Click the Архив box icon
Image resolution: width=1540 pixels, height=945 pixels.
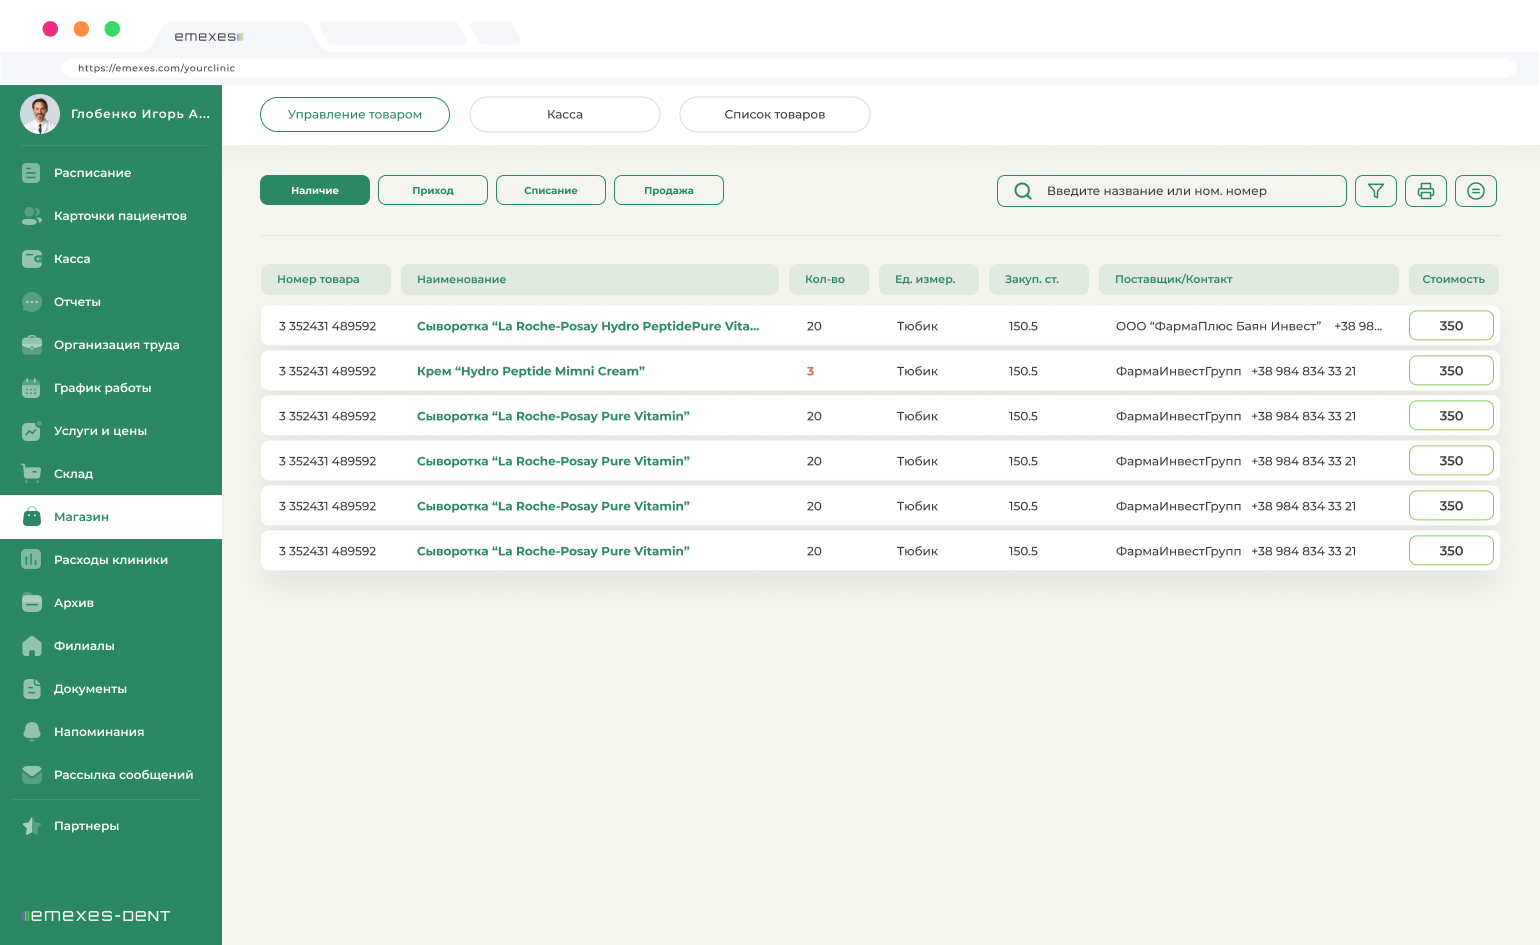coord(31,603)
